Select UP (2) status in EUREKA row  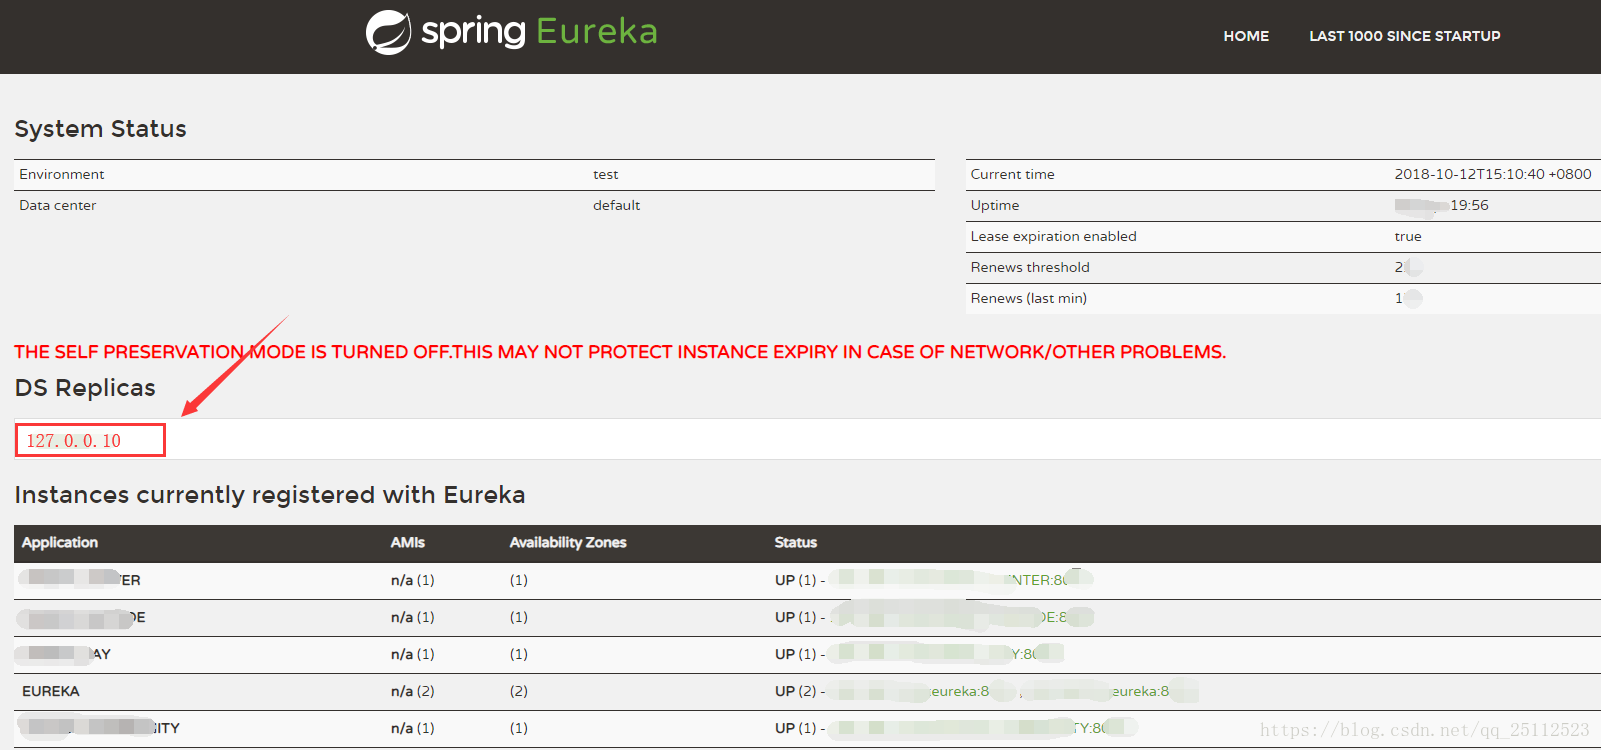point(796,691)
